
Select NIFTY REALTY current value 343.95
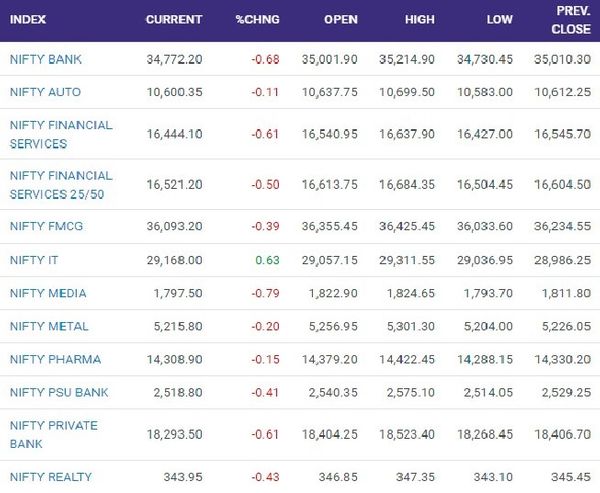tap(183, 477)
